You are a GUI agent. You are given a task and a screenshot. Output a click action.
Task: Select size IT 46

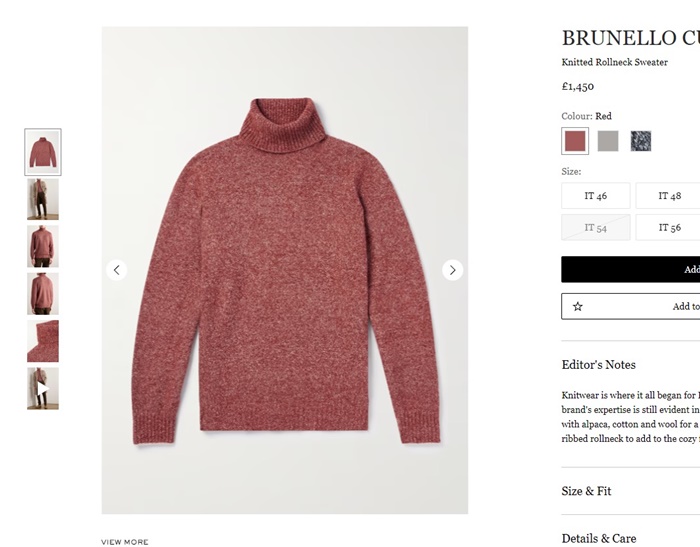click(x=596, y=196)
